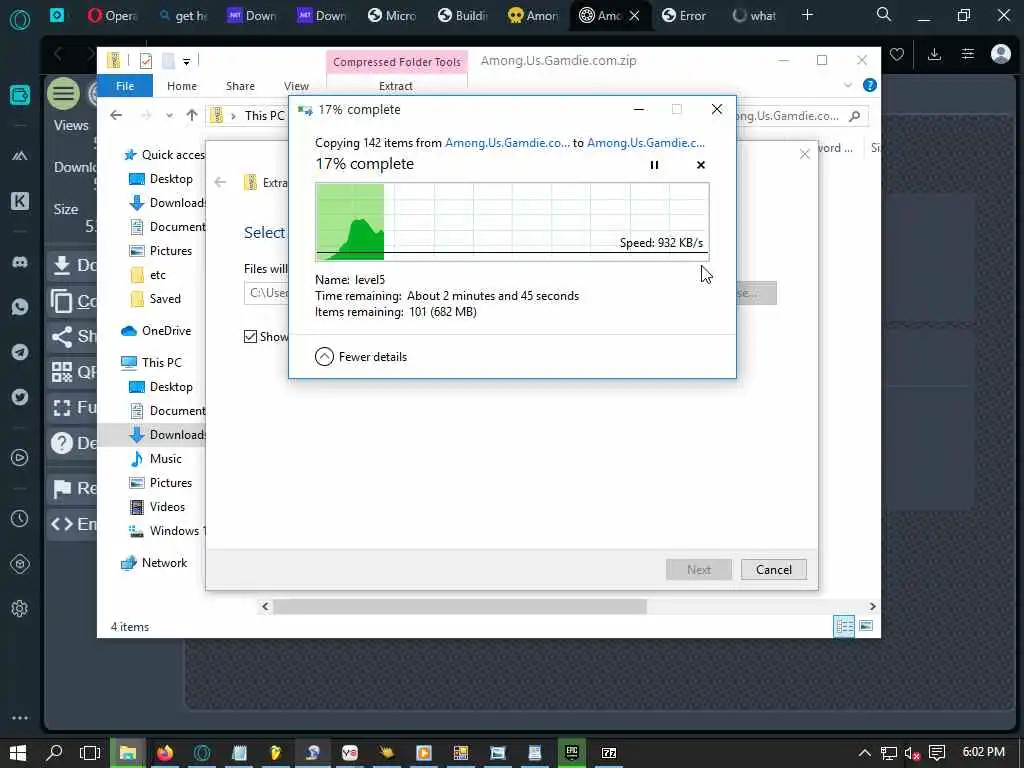This screenshot has width=1024, height=768.
Task: Open Opera easy setup sliders icon
Action: coord(968,54)
